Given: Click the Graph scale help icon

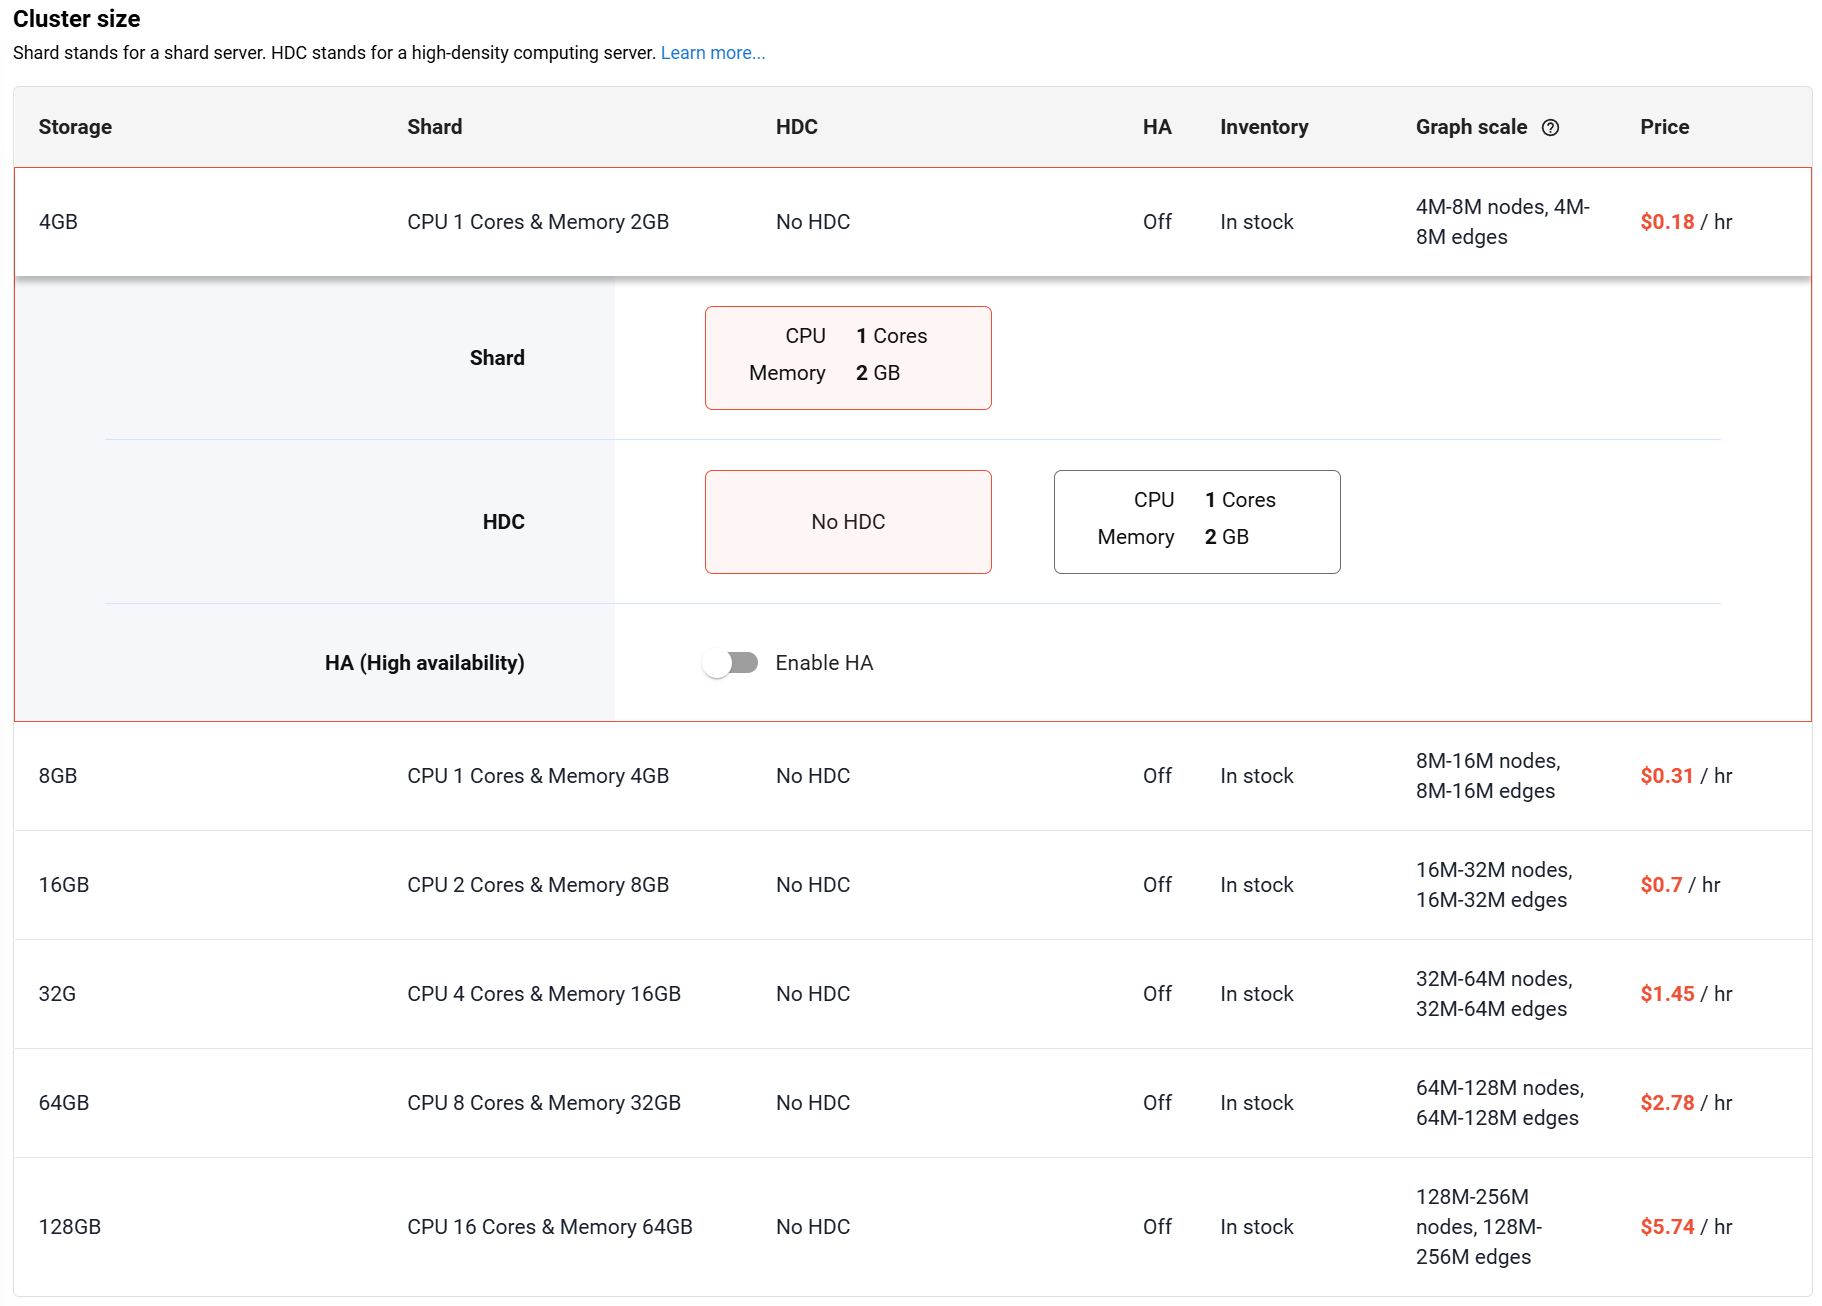Looking at the screenshot, I should (x=1550, y=128).
